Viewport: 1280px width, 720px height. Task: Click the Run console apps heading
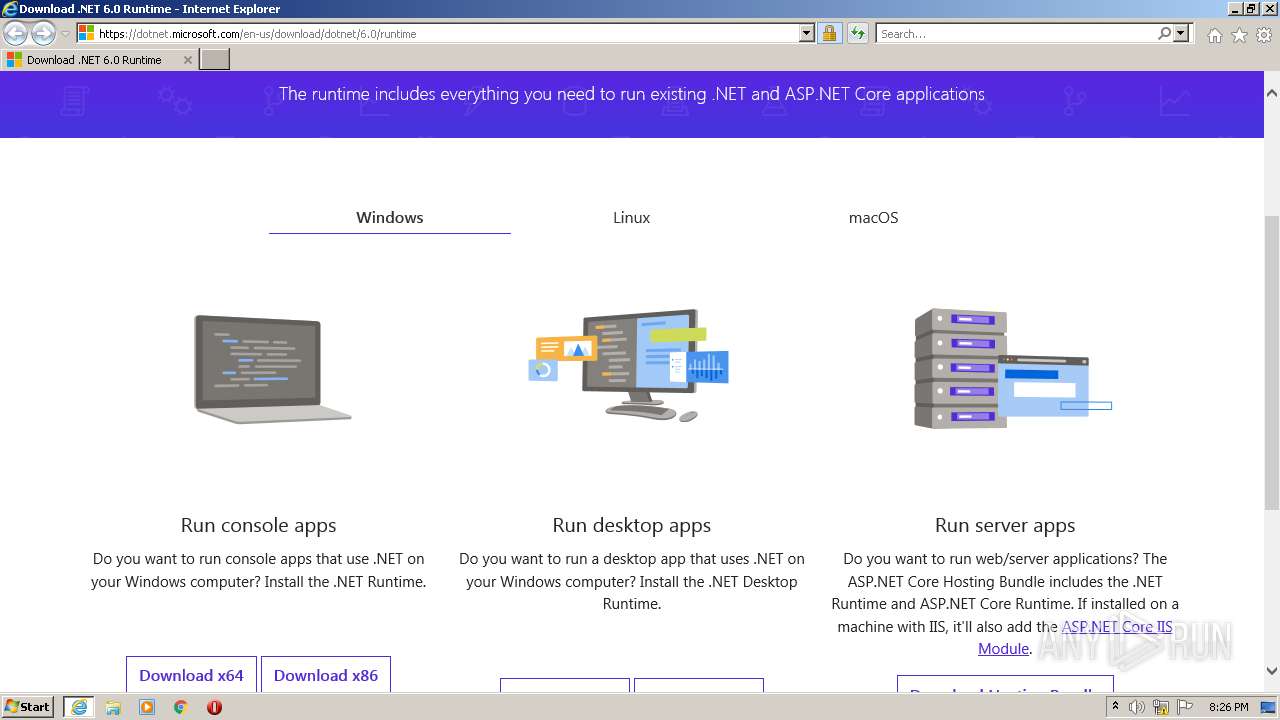point(258,525)
